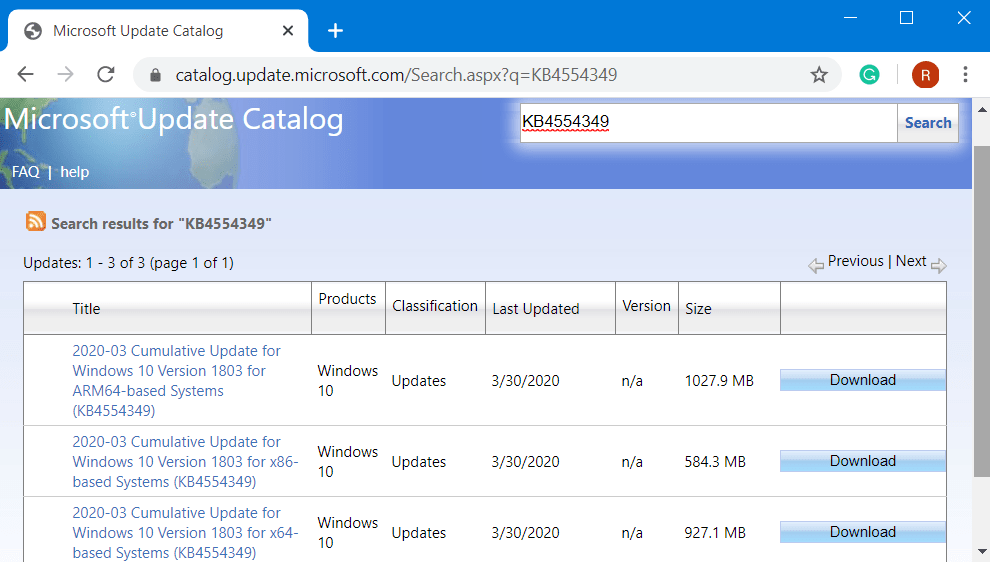The height and width of the screenshot is (562, 990).
Task: Click the 1027.9 MB size cell
Action: coord(719,381)
